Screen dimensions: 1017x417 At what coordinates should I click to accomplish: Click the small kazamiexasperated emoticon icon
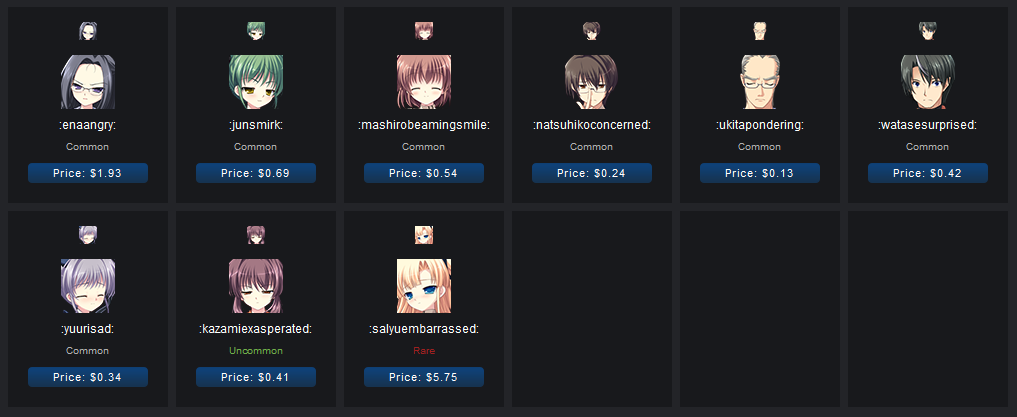click(x=256, y=235)
